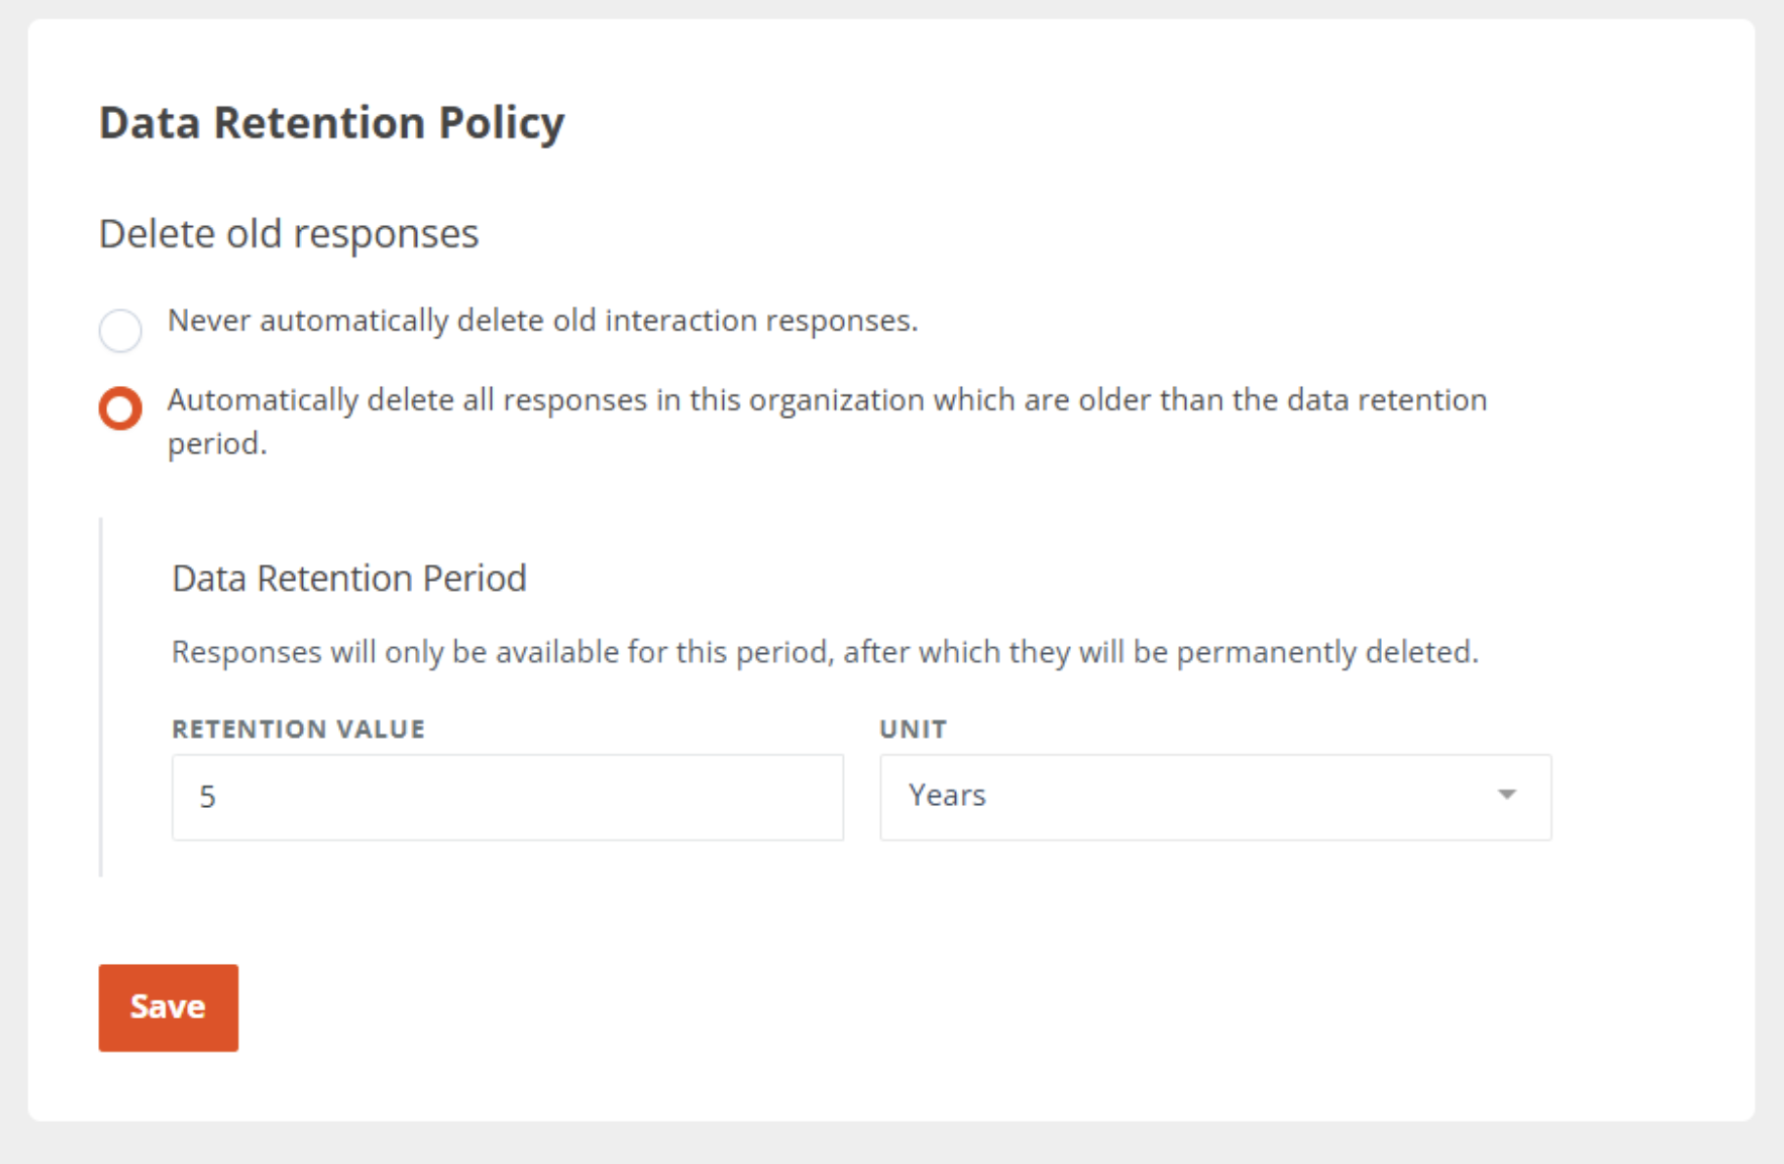
Task: Click the word 'period.' on the second option line
Action: point(217,444)
